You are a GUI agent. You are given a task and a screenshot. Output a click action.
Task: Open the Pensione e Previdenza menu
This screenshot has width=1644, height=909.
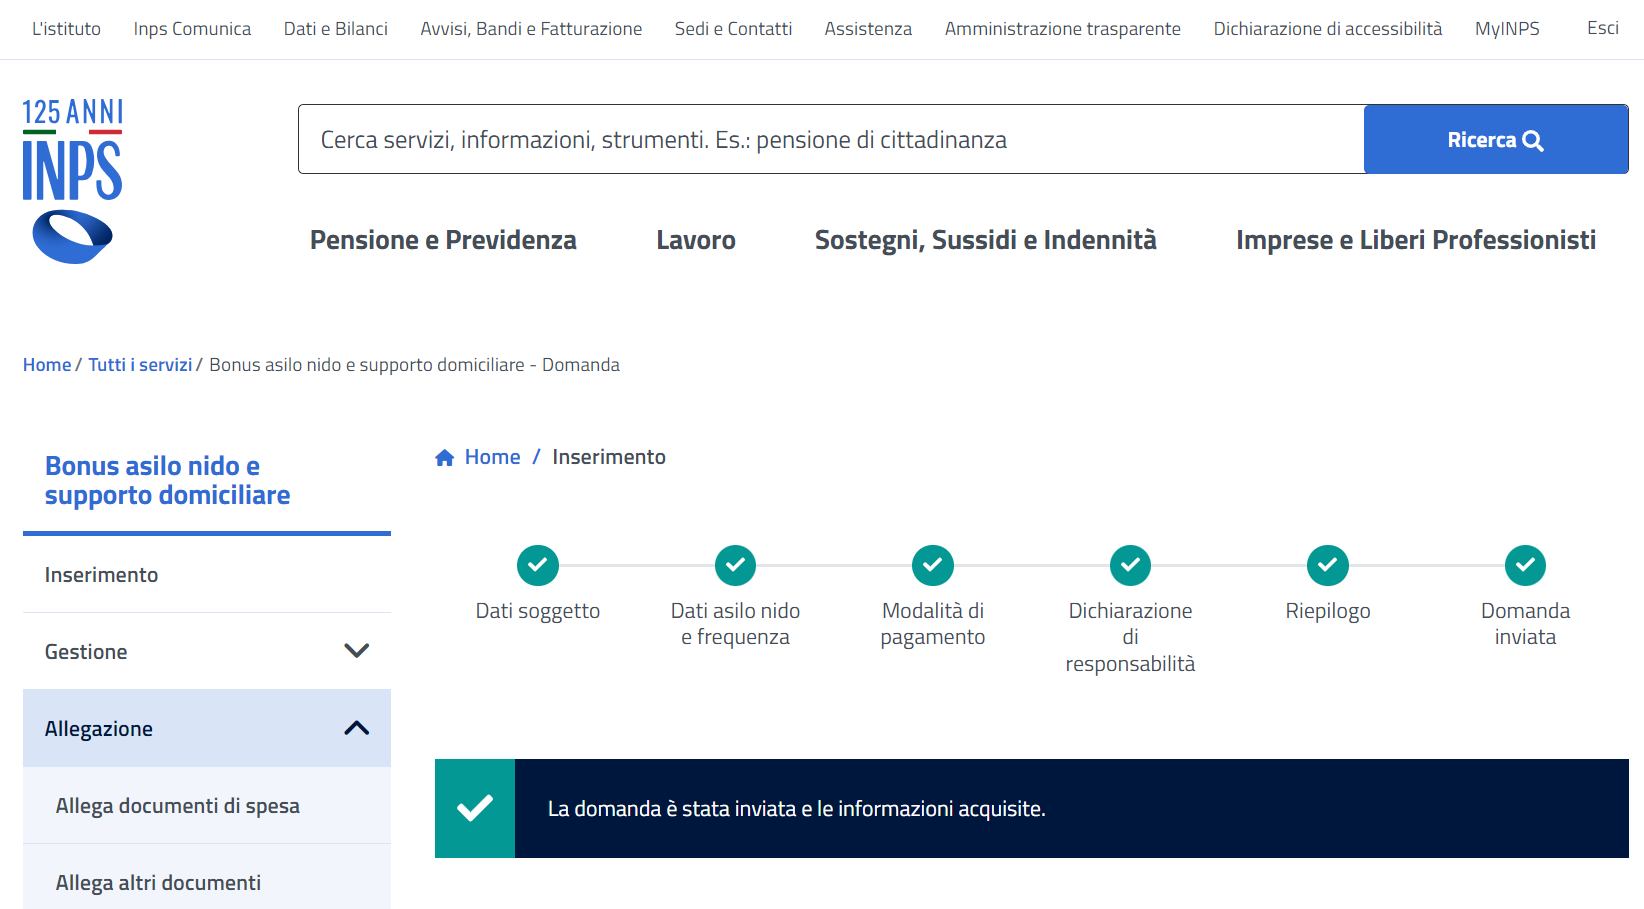click(443, 240)
